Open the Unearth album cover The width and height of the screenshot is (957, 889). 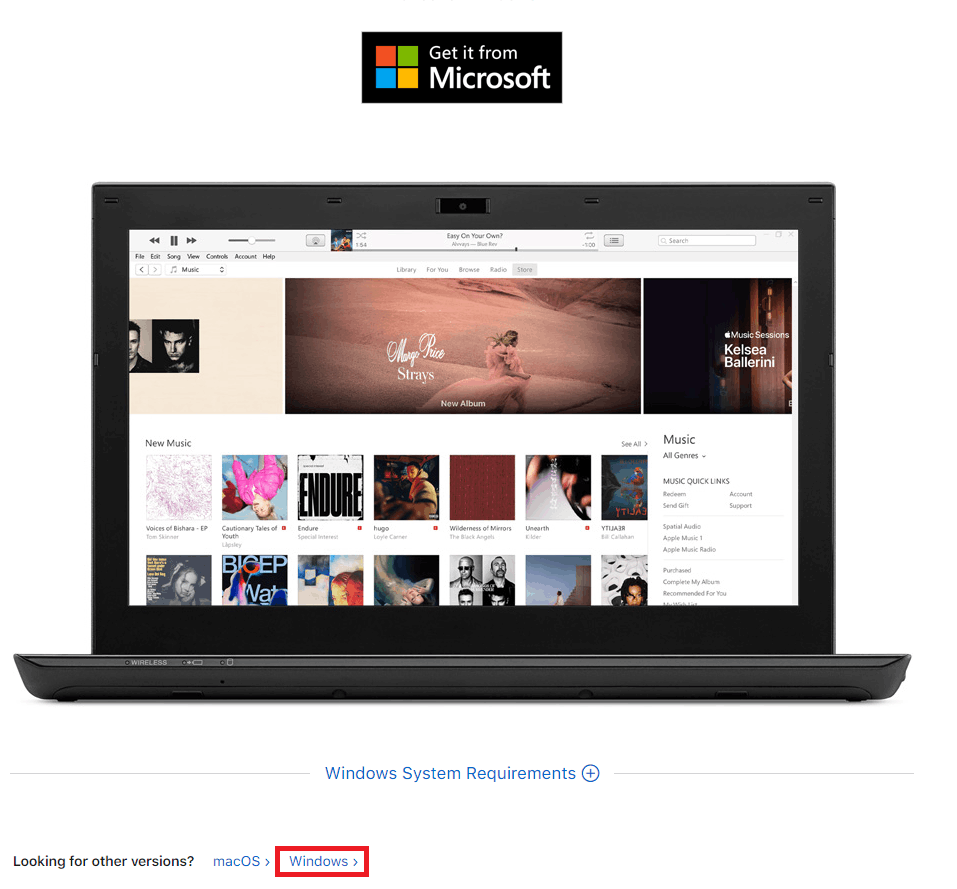558,488
